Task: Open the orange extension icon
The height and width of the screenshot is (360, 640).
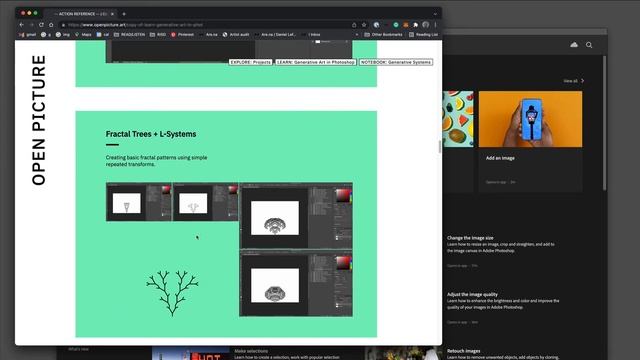Action: point(406,25)
